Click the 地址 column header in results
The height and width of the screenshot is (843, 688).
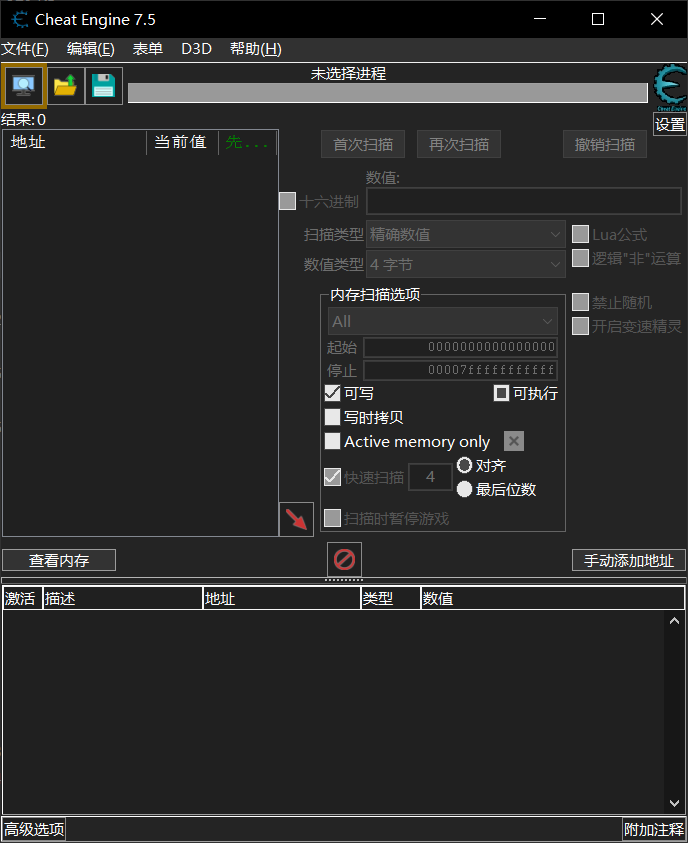(75, 142)
